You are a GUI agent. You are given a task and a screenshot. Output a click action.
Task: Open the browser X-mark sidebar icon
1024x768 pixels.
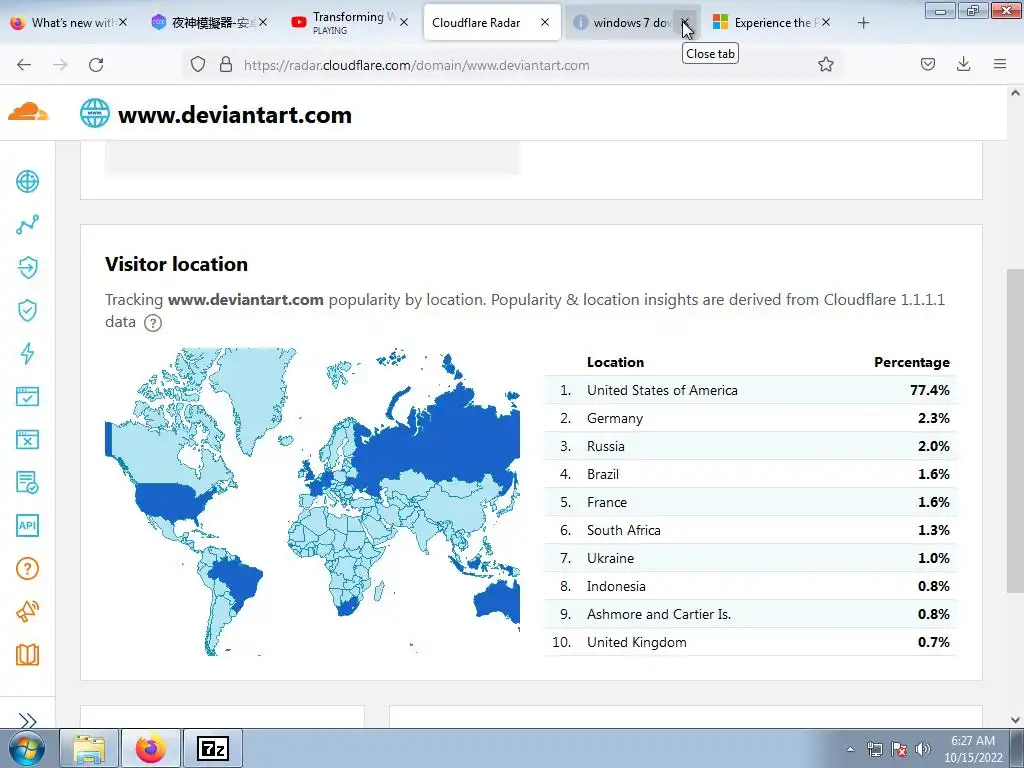(x=27, y=440)
